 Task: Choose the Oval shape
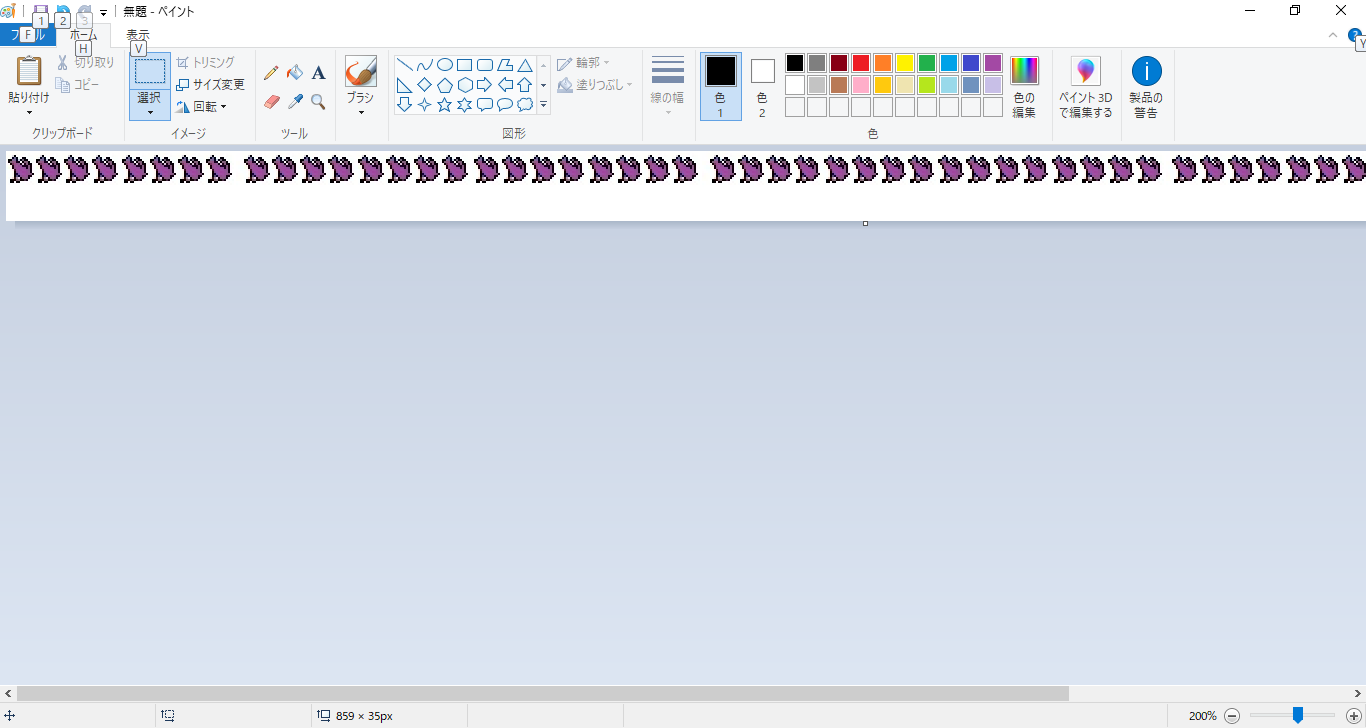[x=445, y=65]
